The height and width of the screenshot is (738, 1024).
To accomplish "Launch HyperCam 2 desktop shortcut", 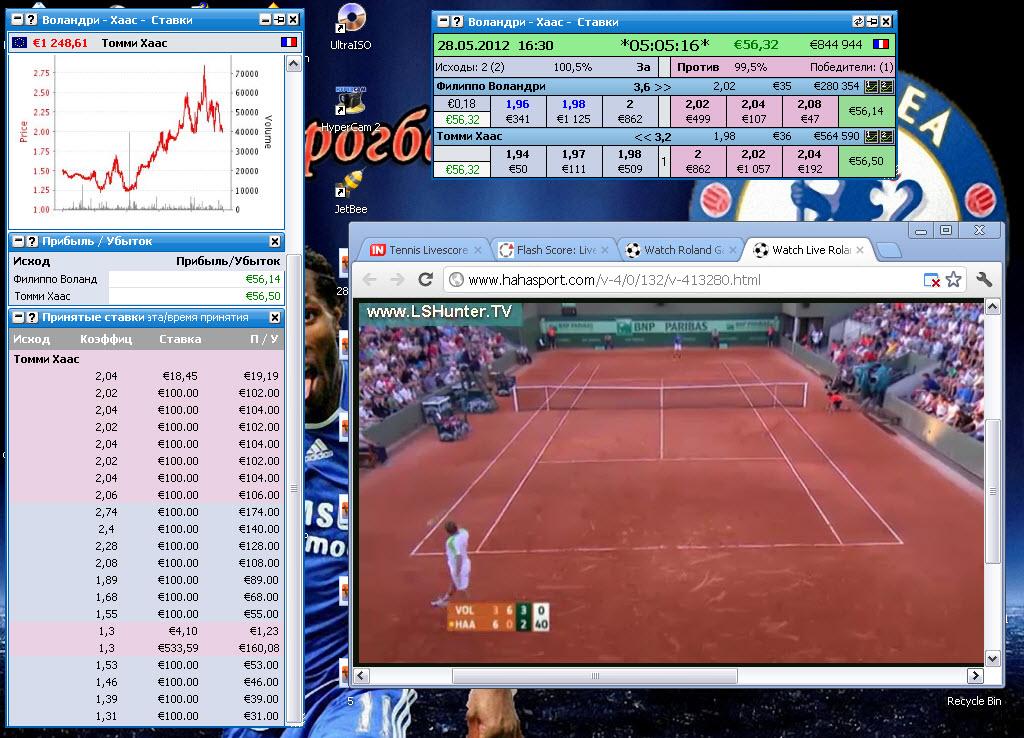I will point(351,110).
